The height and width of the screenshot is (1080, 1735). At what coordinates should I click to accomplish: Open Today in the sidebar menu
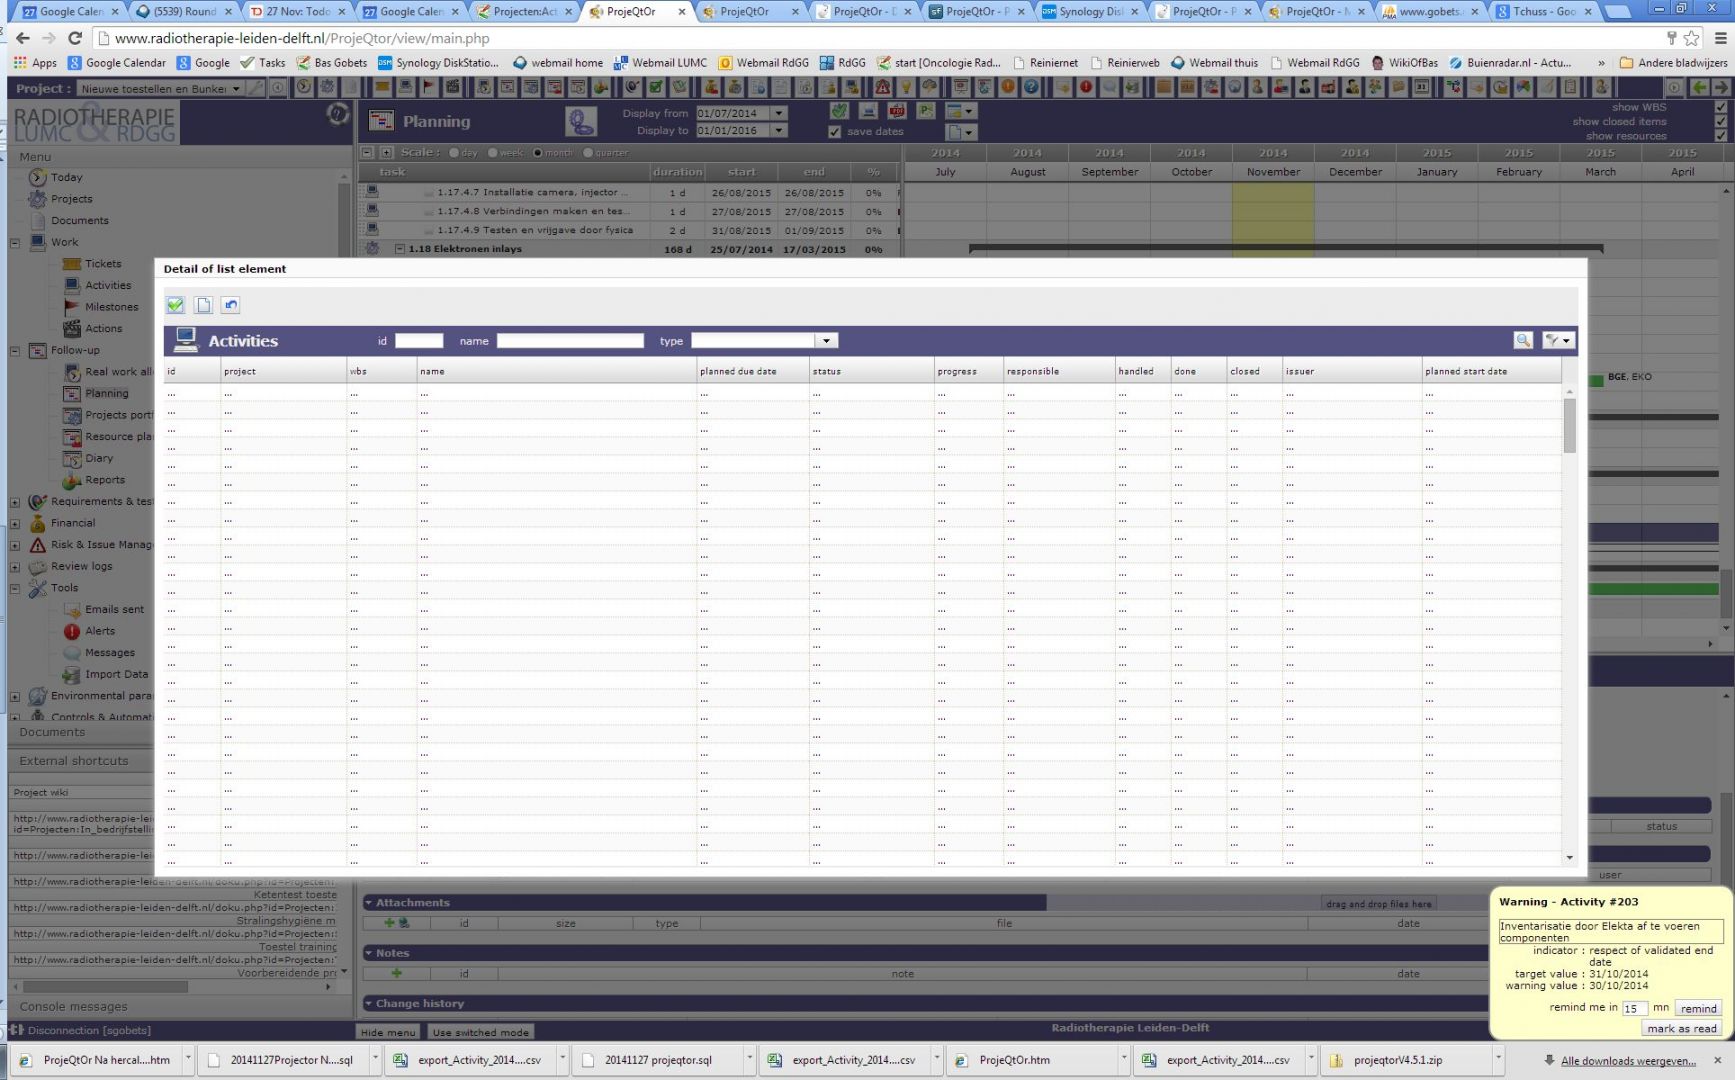coord(67,177)
